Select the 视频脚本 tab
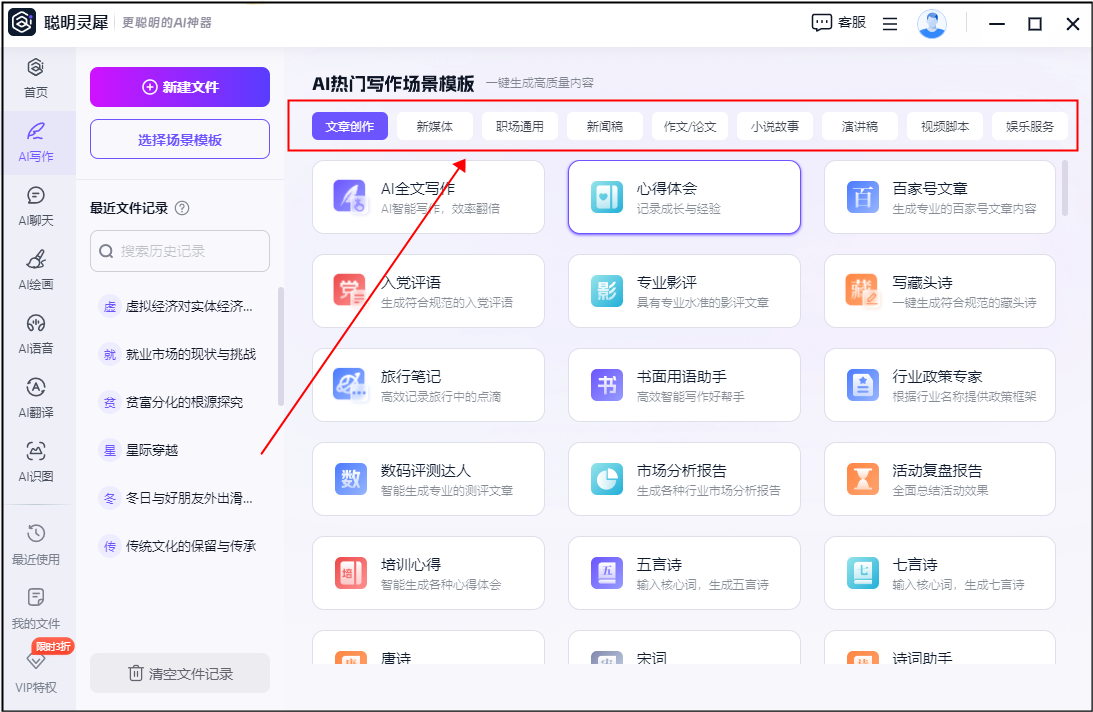The height and width of the screenshot is (712, 1093). tap(944, 127)
